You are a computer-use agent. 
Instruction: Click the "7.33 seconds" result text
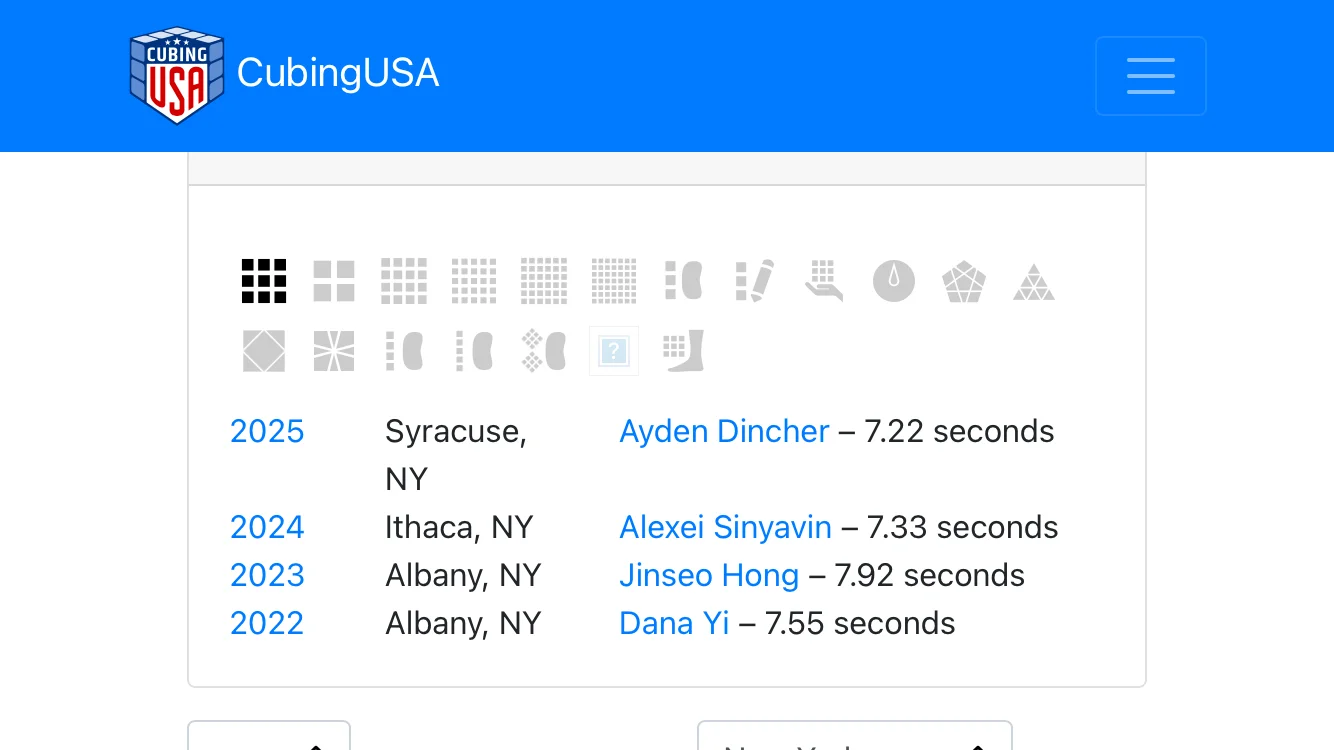962,527
